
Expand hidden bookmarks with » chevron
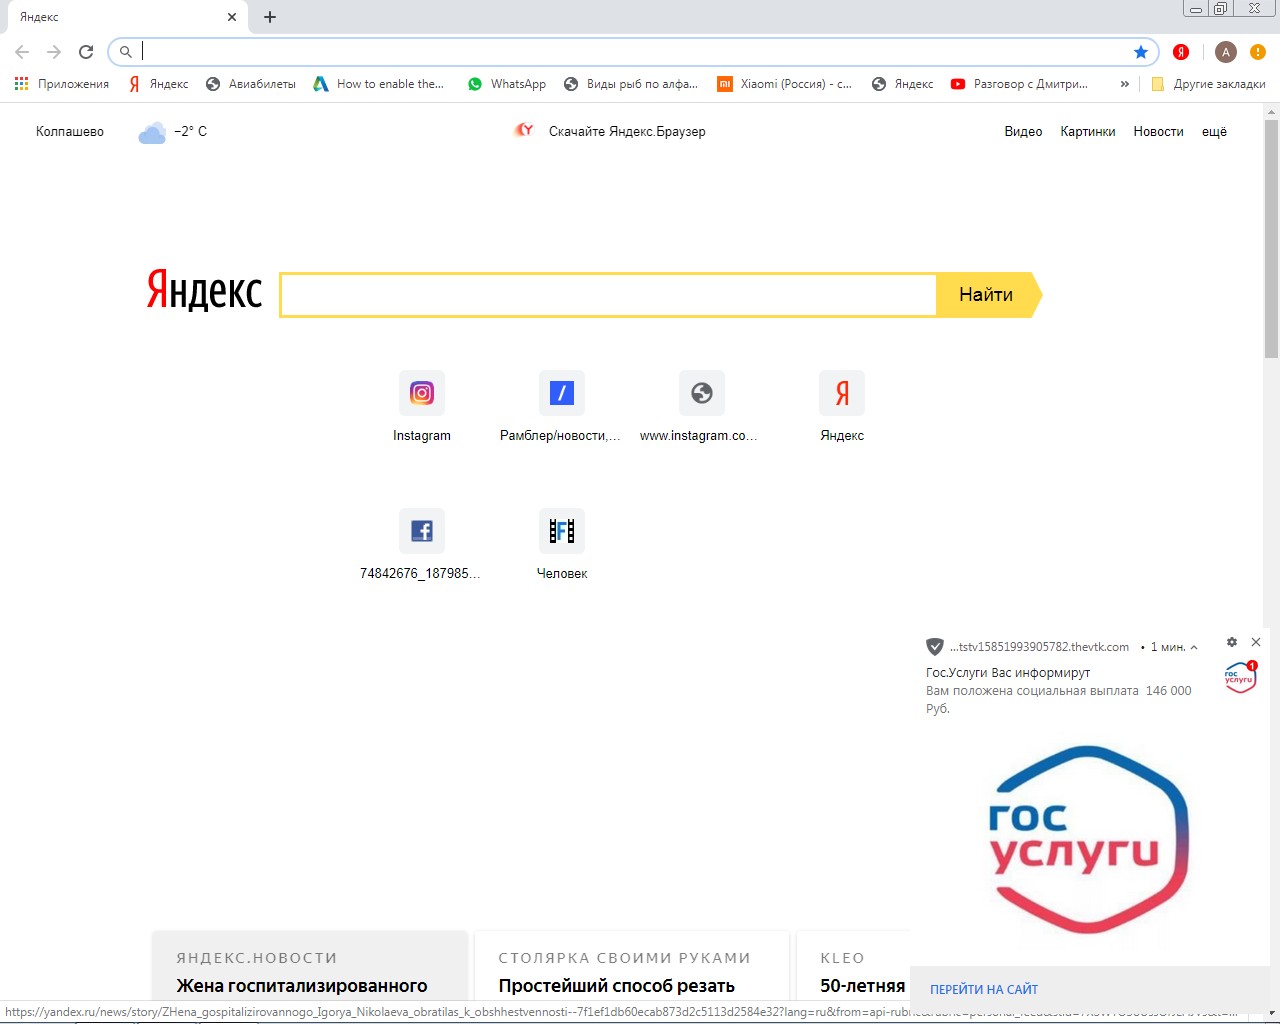point(1125,84)
